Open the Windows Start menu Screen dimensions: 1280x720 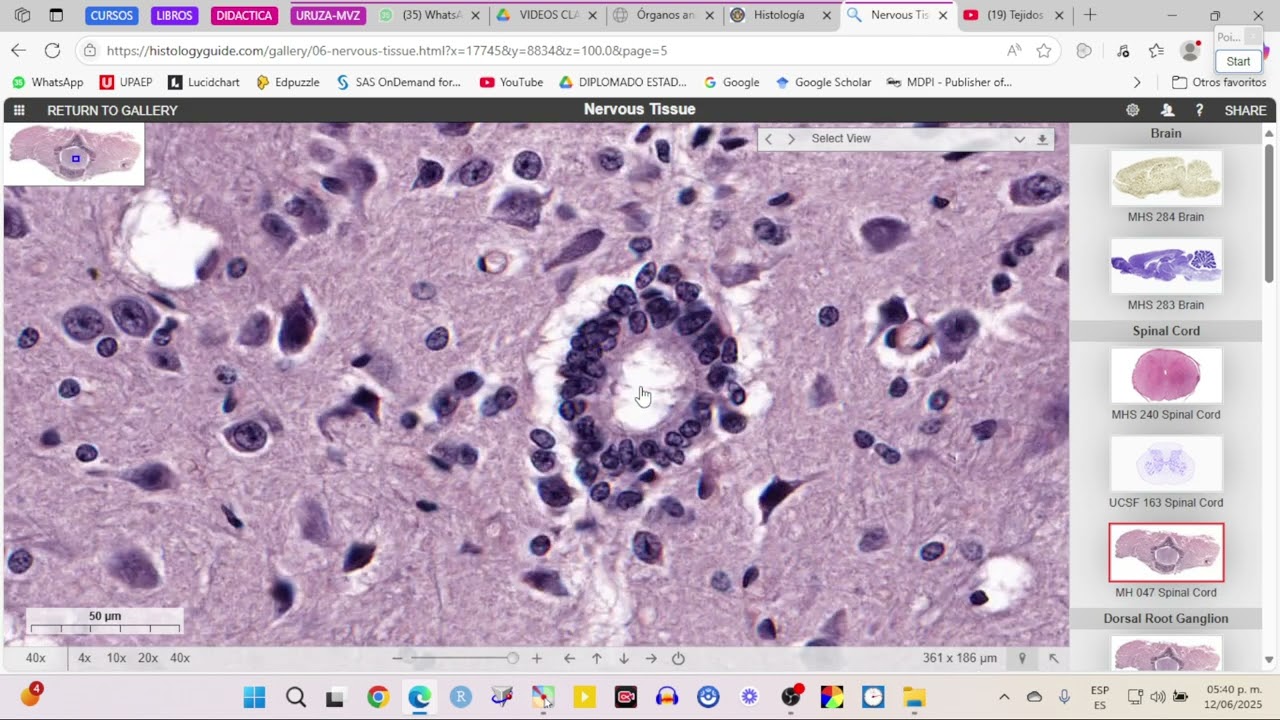[254, 697]
